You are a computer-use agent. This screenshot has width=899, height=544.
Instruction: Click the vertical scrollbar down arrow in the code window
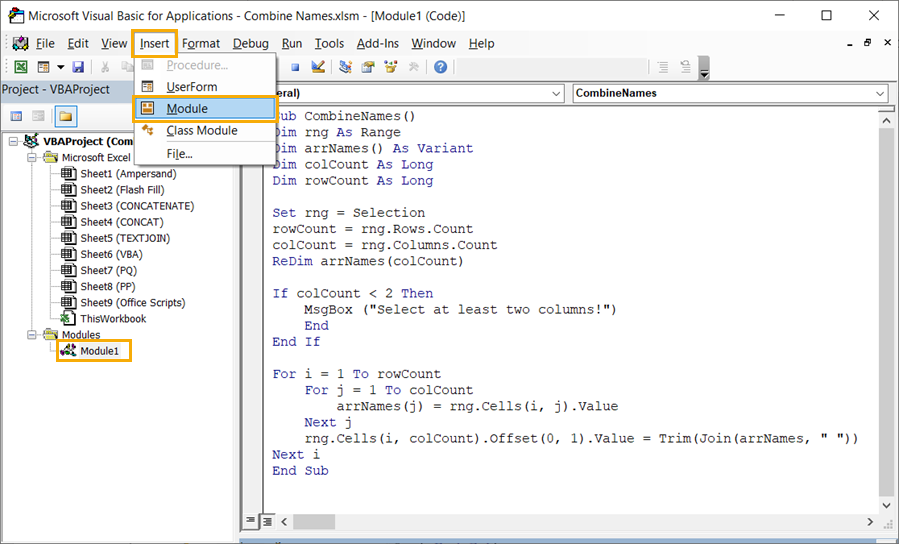point(886,504)
